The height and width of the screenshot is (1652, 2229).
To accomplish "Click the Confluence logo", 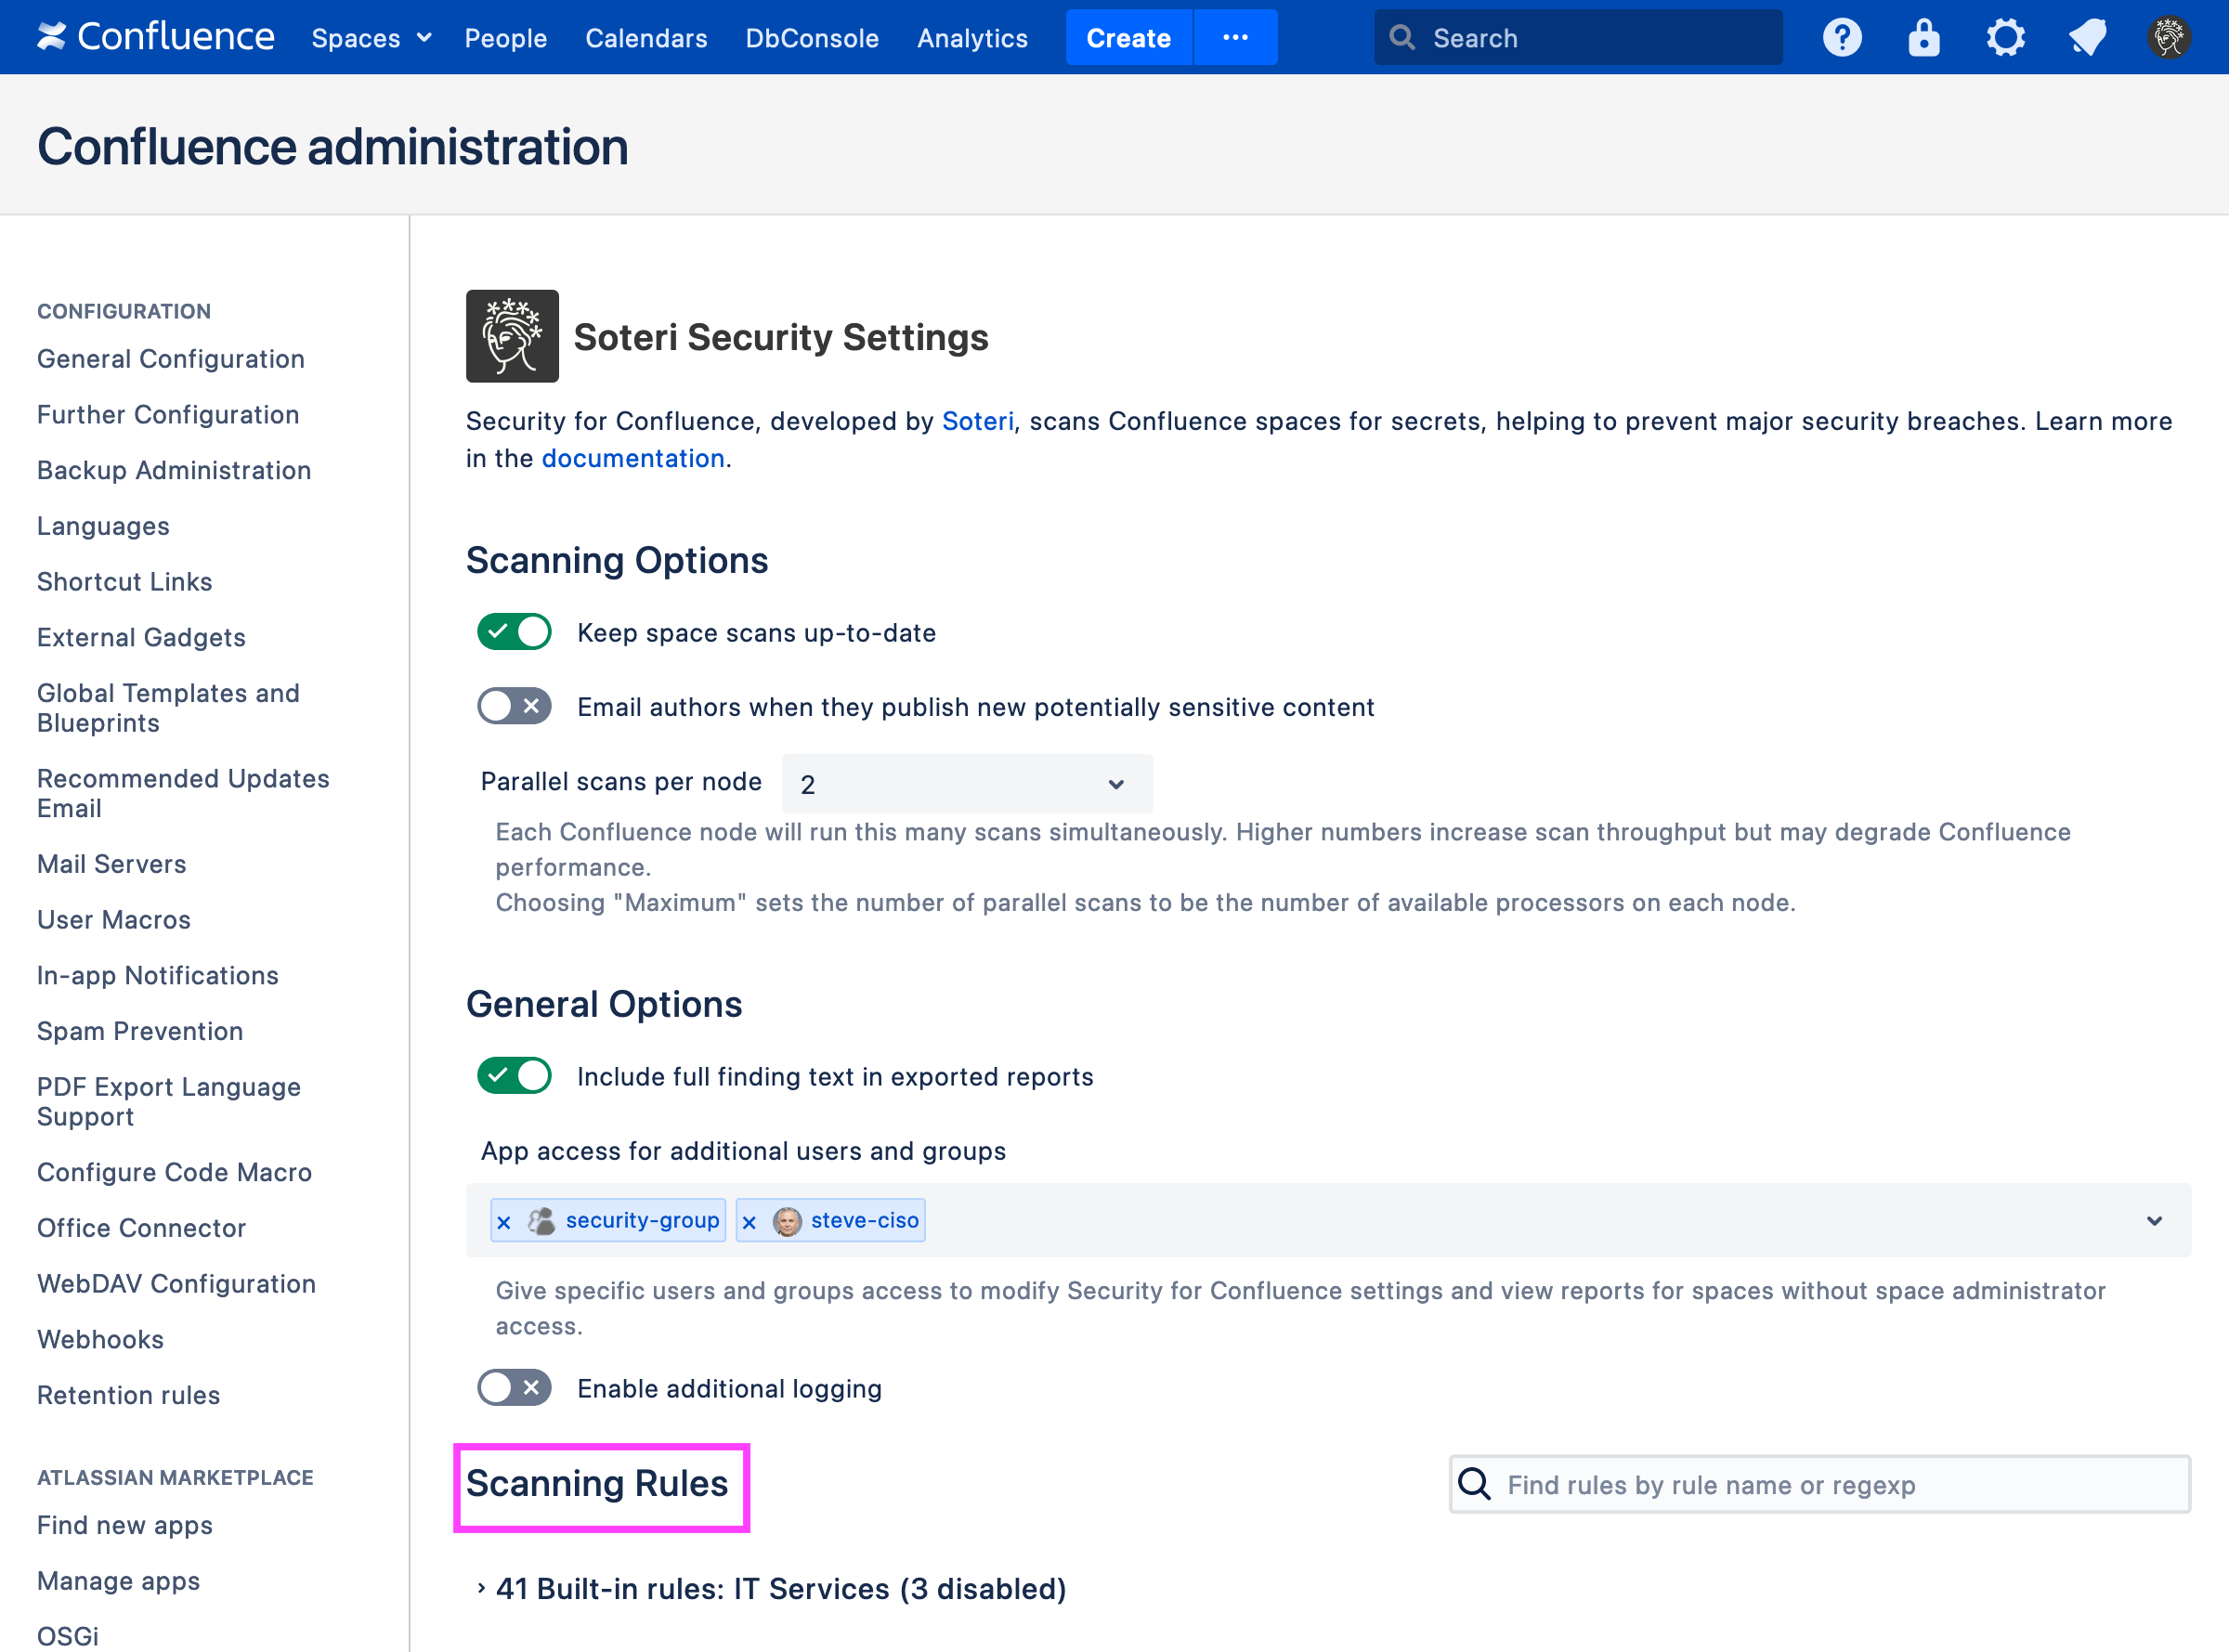I will 156,37.
